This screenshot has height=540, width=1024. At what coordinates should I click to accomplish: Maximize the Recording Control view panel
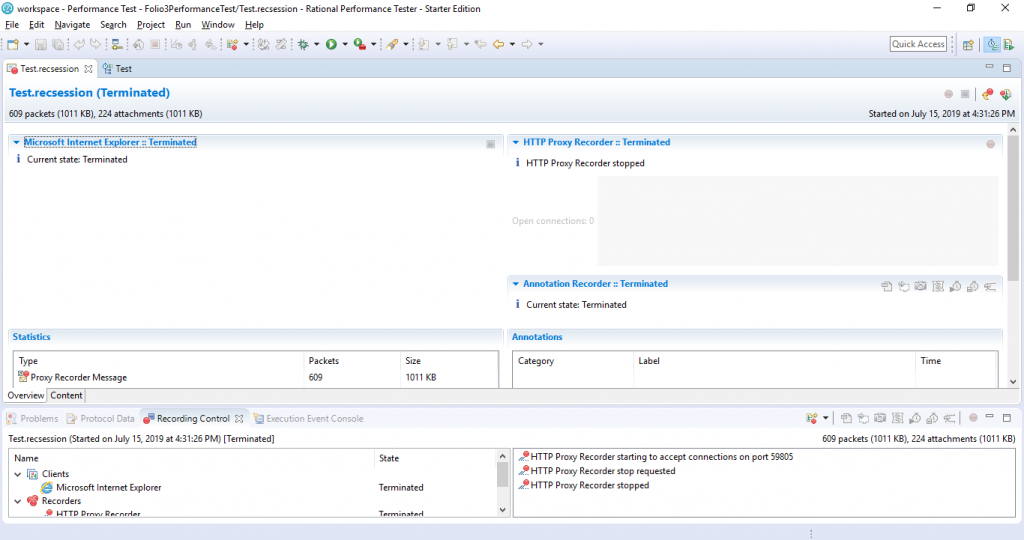click(x=1006, y=418)
